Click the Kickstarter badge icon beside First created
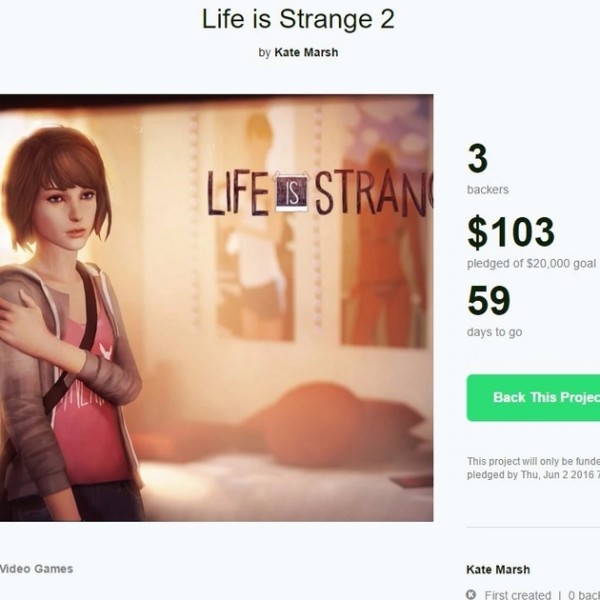The image size is (600, 600). 471,594
